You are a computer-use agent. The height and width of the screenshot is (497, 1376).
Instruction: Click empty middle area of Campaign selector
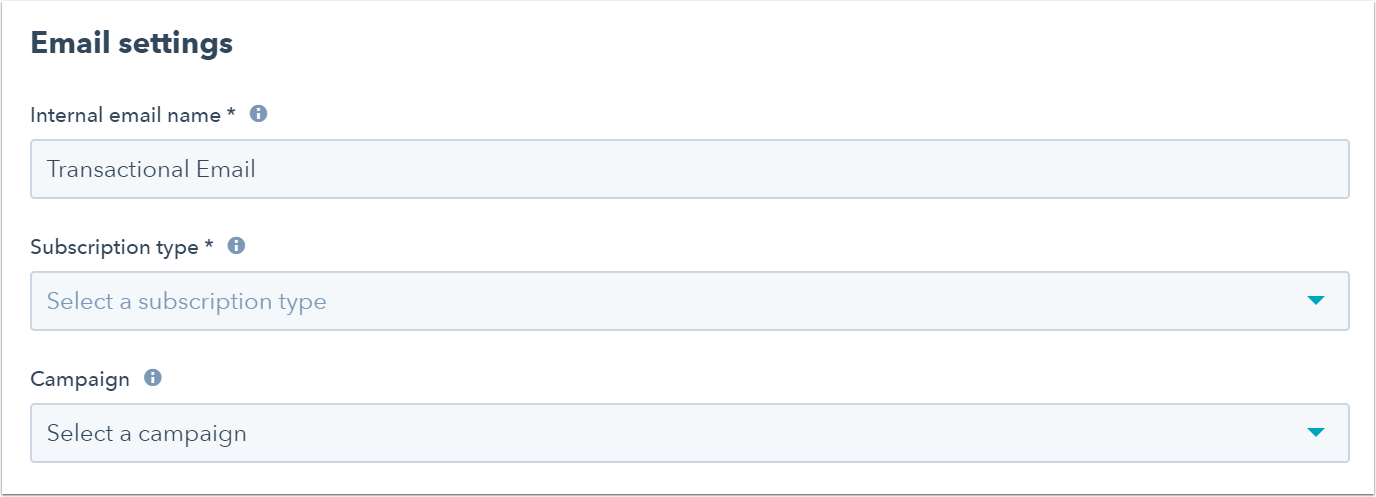(x=770, y=433)
